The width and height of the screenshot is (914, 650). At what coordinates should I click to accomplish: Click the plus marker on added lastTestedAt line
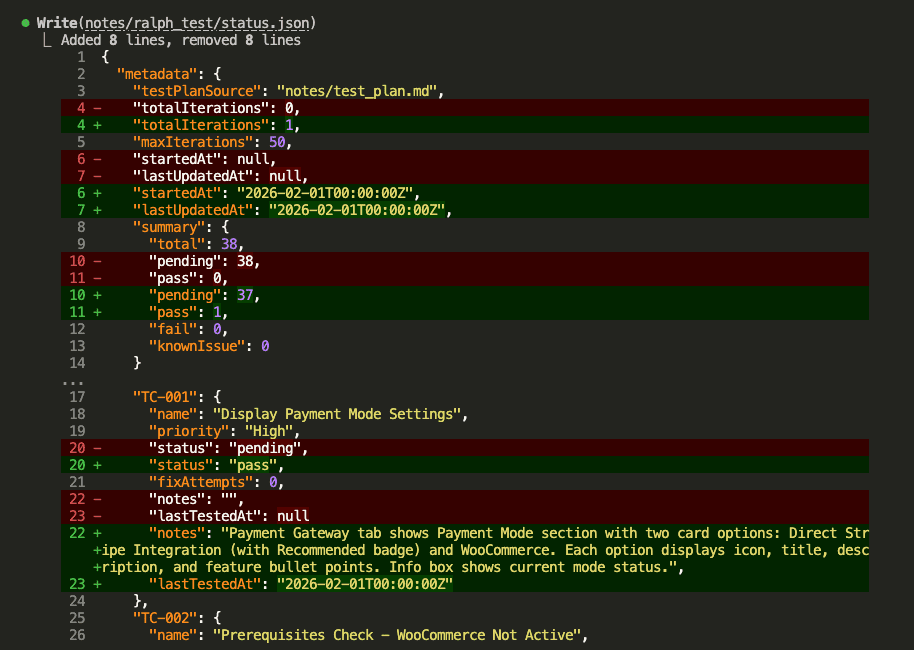(97, 583)
